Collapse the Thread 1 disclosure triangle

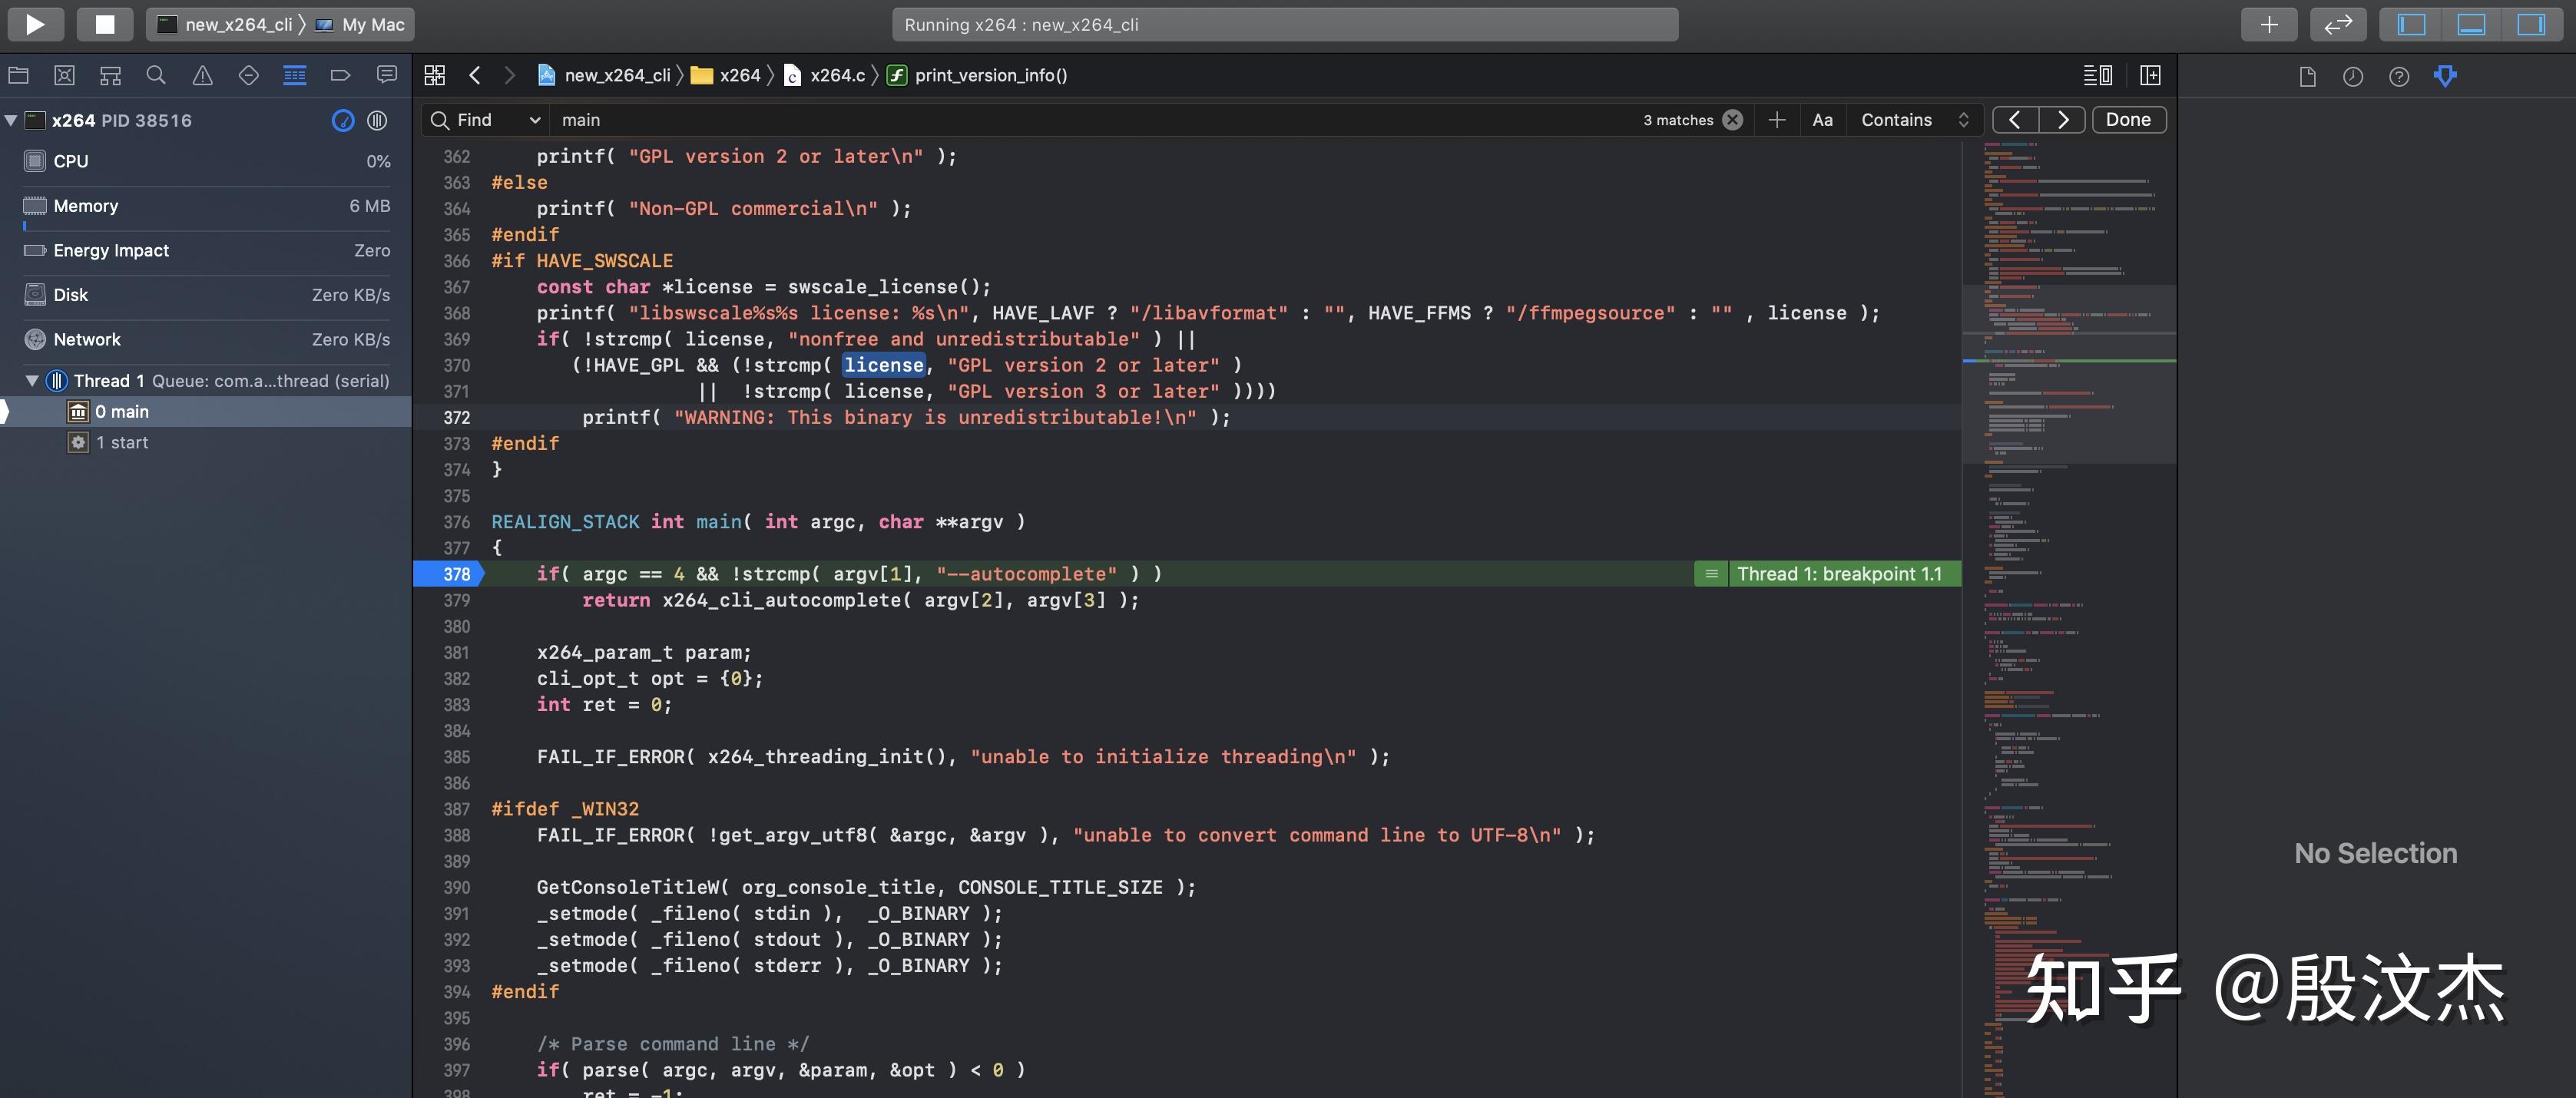click(32, 381)
